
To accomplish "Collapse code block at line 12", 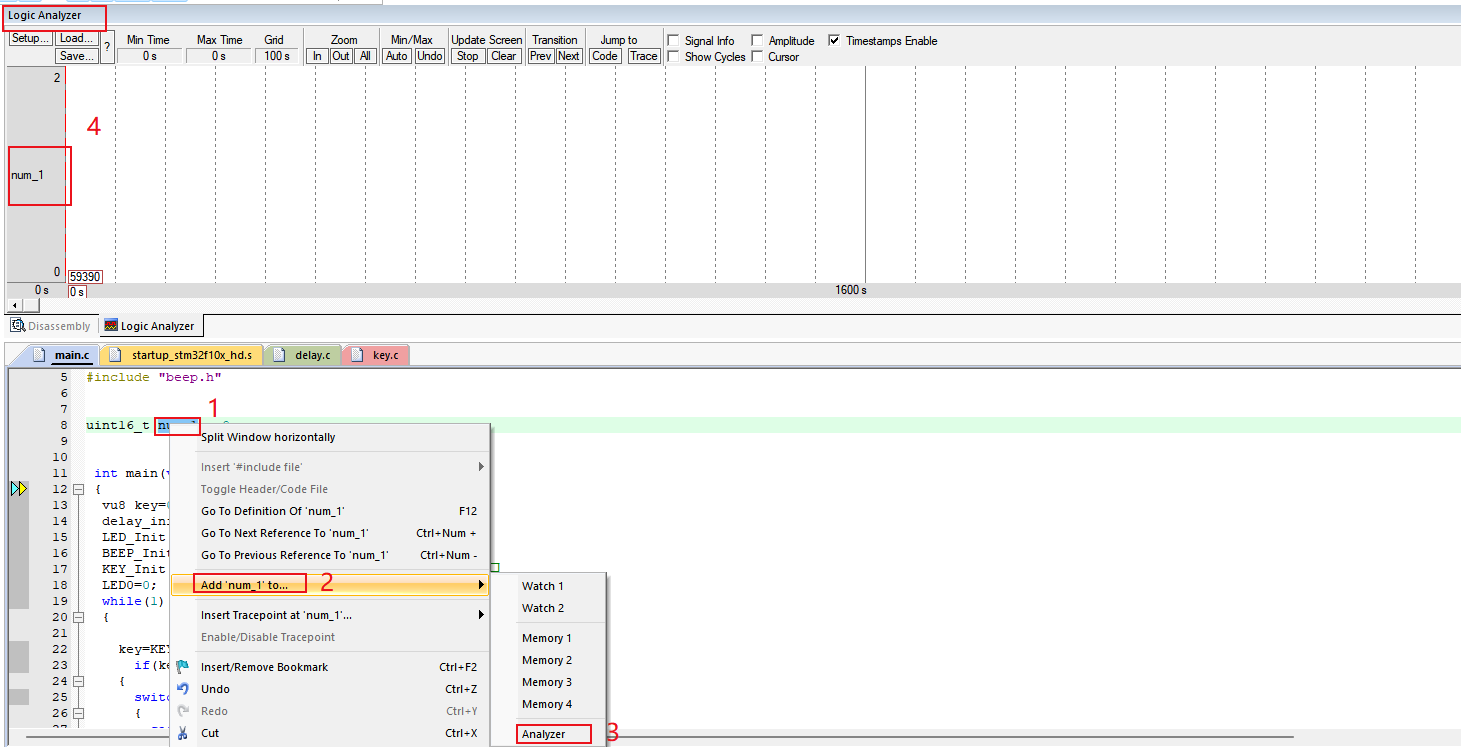I will point(77,489).
